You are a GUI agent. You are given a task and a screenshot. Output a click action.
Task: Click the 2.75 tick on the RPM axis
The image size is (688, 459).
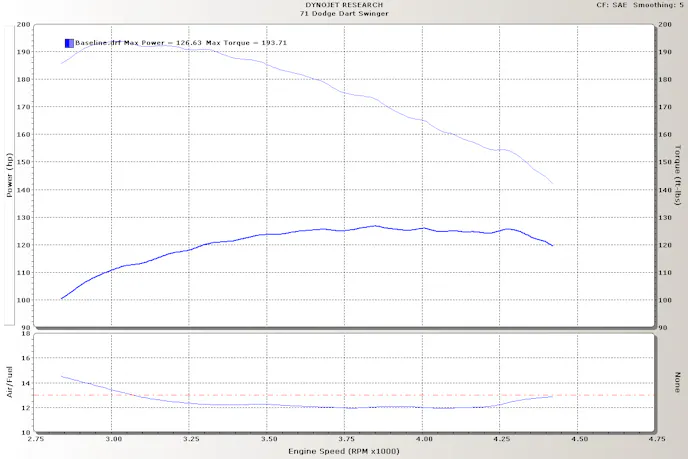pos(37,440)
